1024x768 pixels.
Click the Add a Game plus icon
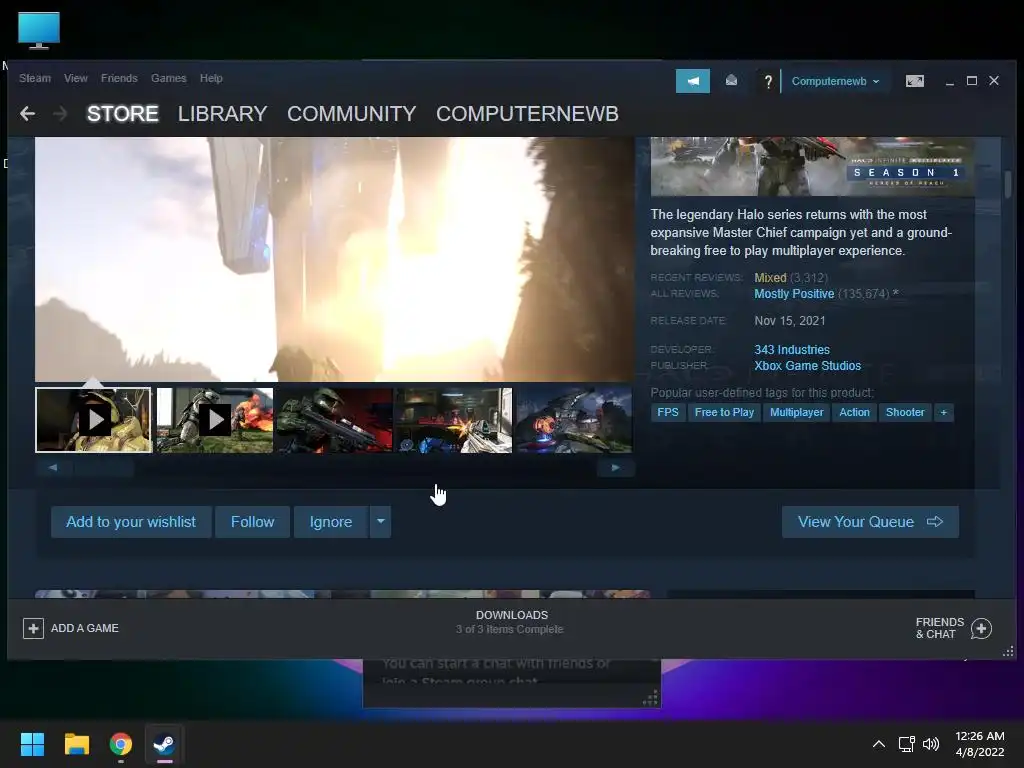[33, 628]
